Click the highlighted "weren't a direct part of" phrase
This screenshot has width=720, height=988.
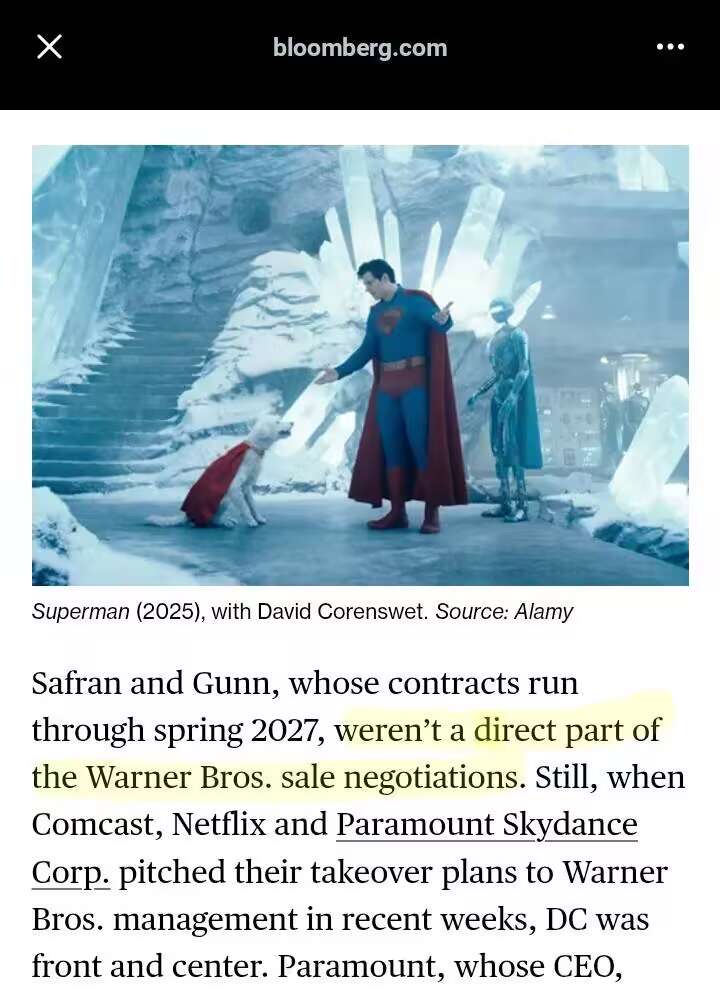[498, 730]
